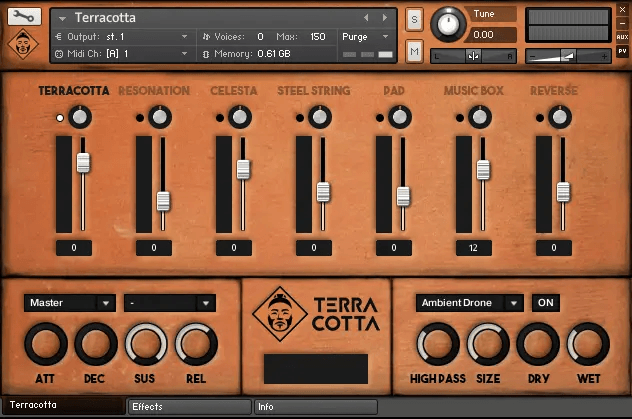This screenshot has width=632, height=419.
Task: Mute the instrument with M button
Action: tap(414, 51)
